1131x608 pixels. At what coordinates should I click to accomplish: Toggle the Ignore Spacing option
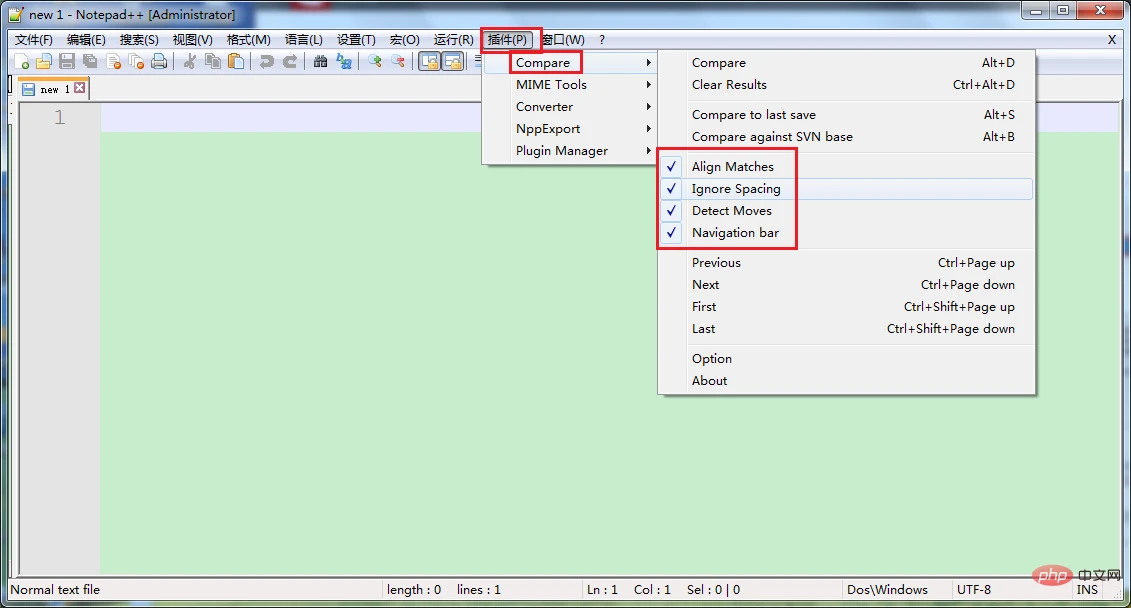tap(736, 189)
